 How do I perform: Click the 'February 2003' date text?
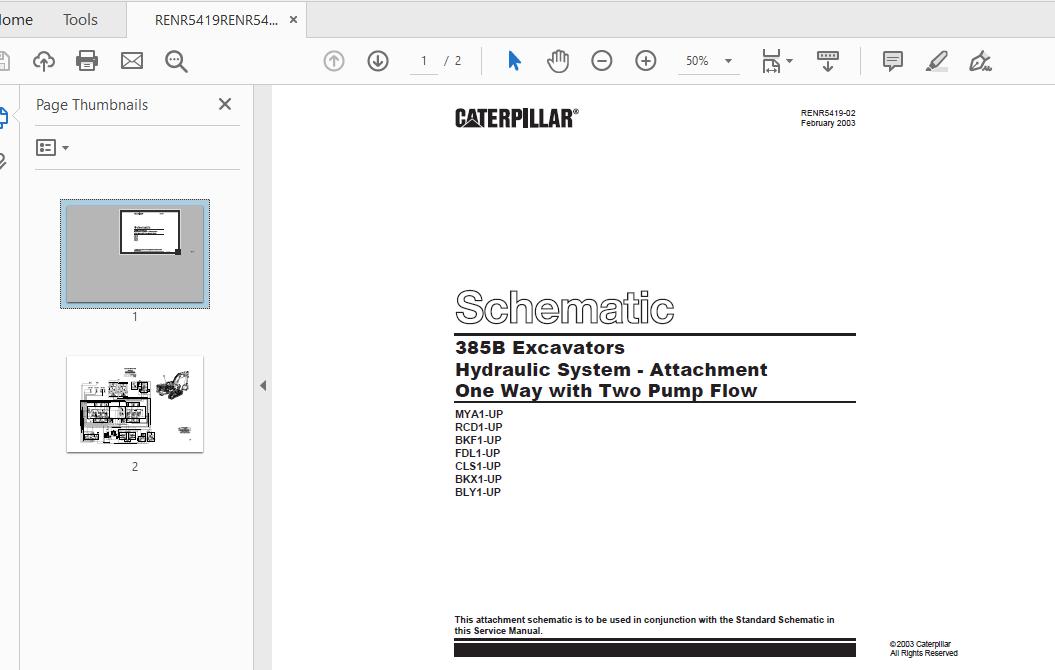828,123
